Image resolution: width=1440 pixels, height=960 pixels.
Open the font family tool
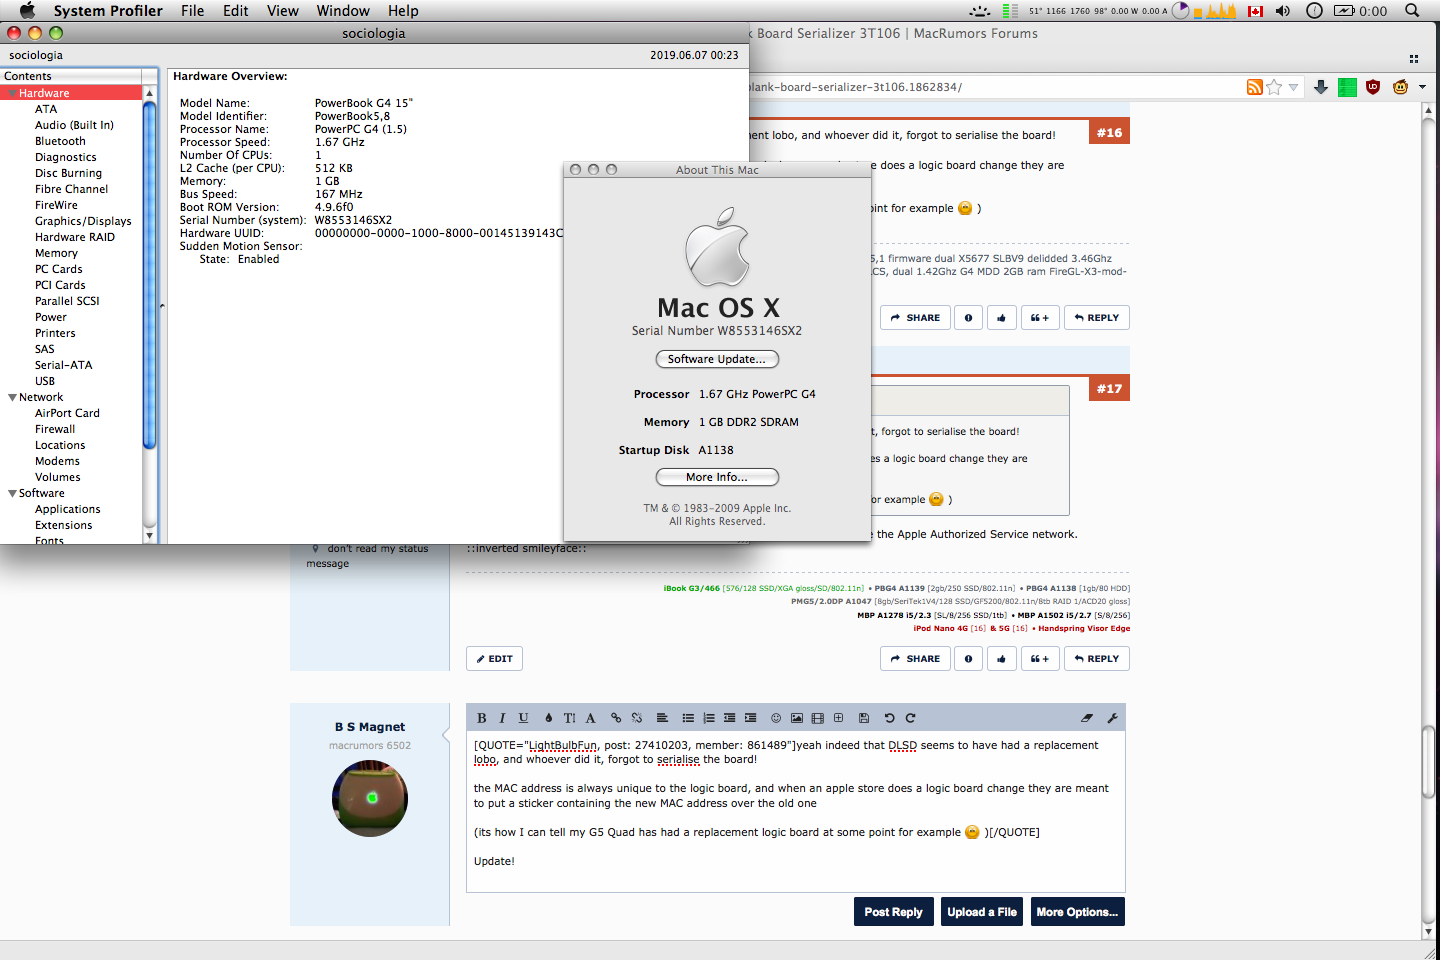tap(590, 718)
